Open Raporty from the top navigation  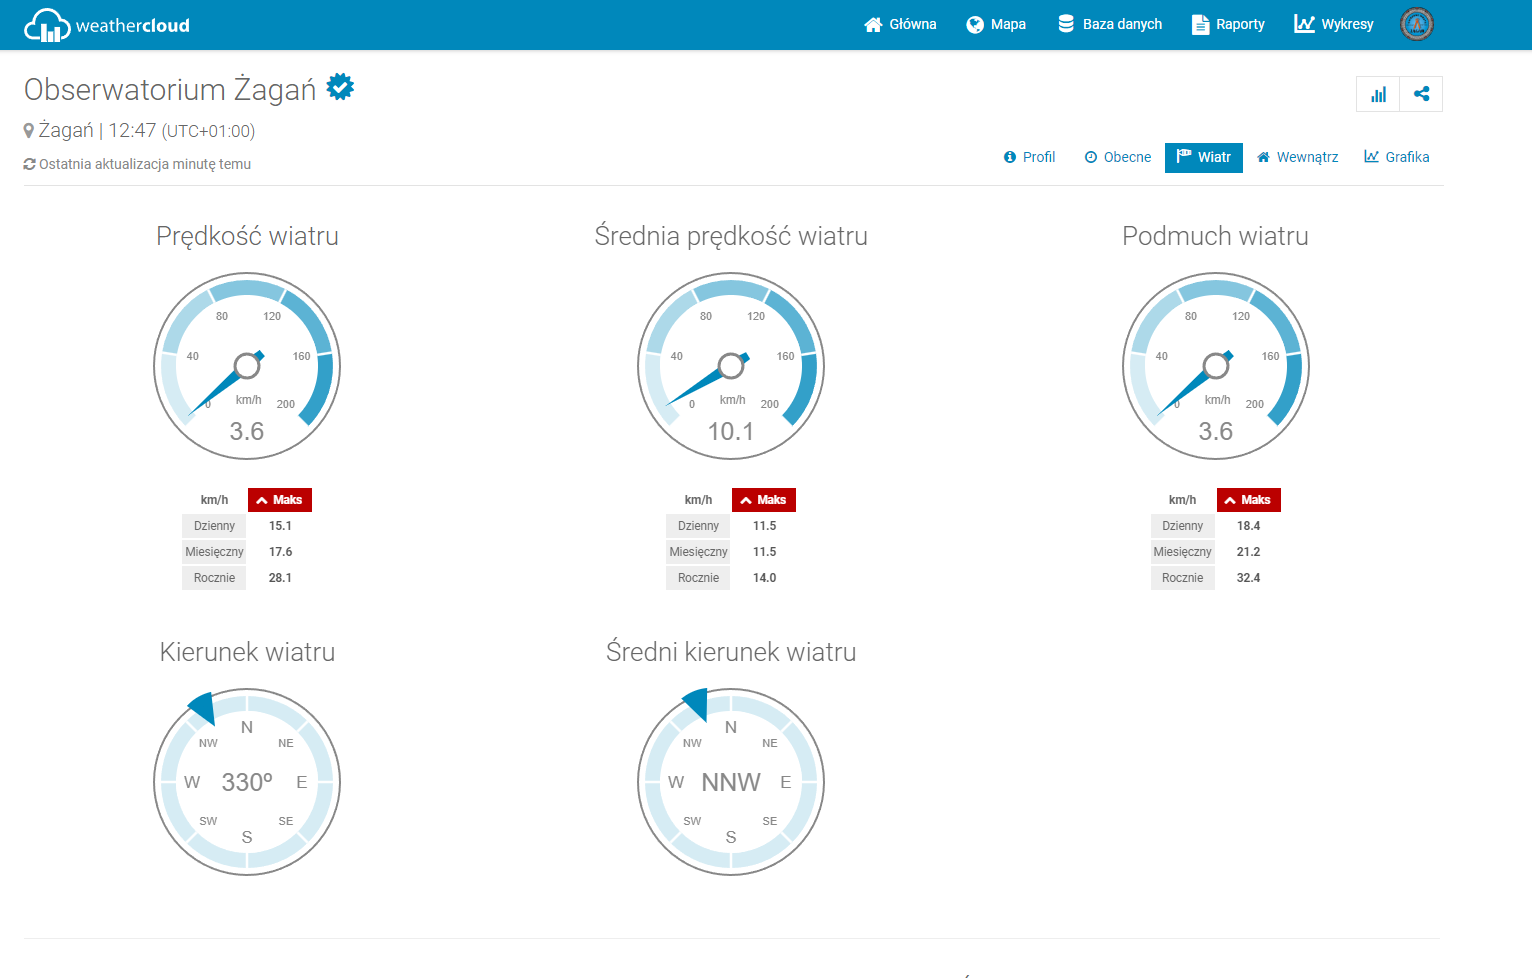tap(1228, 24)
